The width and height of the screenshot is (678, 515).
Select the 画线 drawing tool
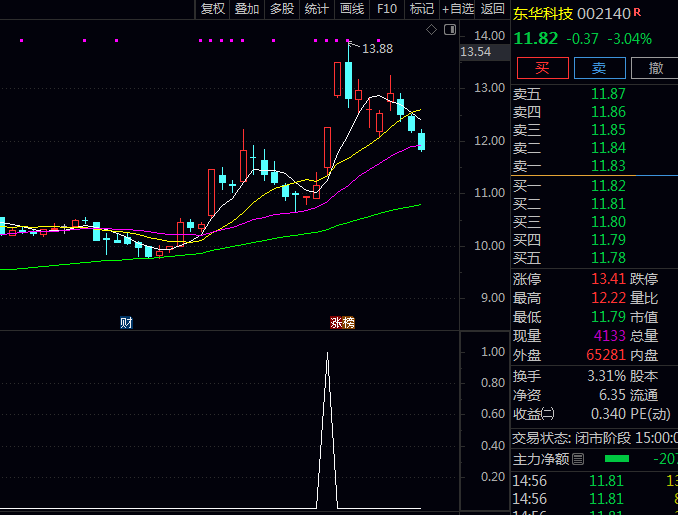(351, 9)
